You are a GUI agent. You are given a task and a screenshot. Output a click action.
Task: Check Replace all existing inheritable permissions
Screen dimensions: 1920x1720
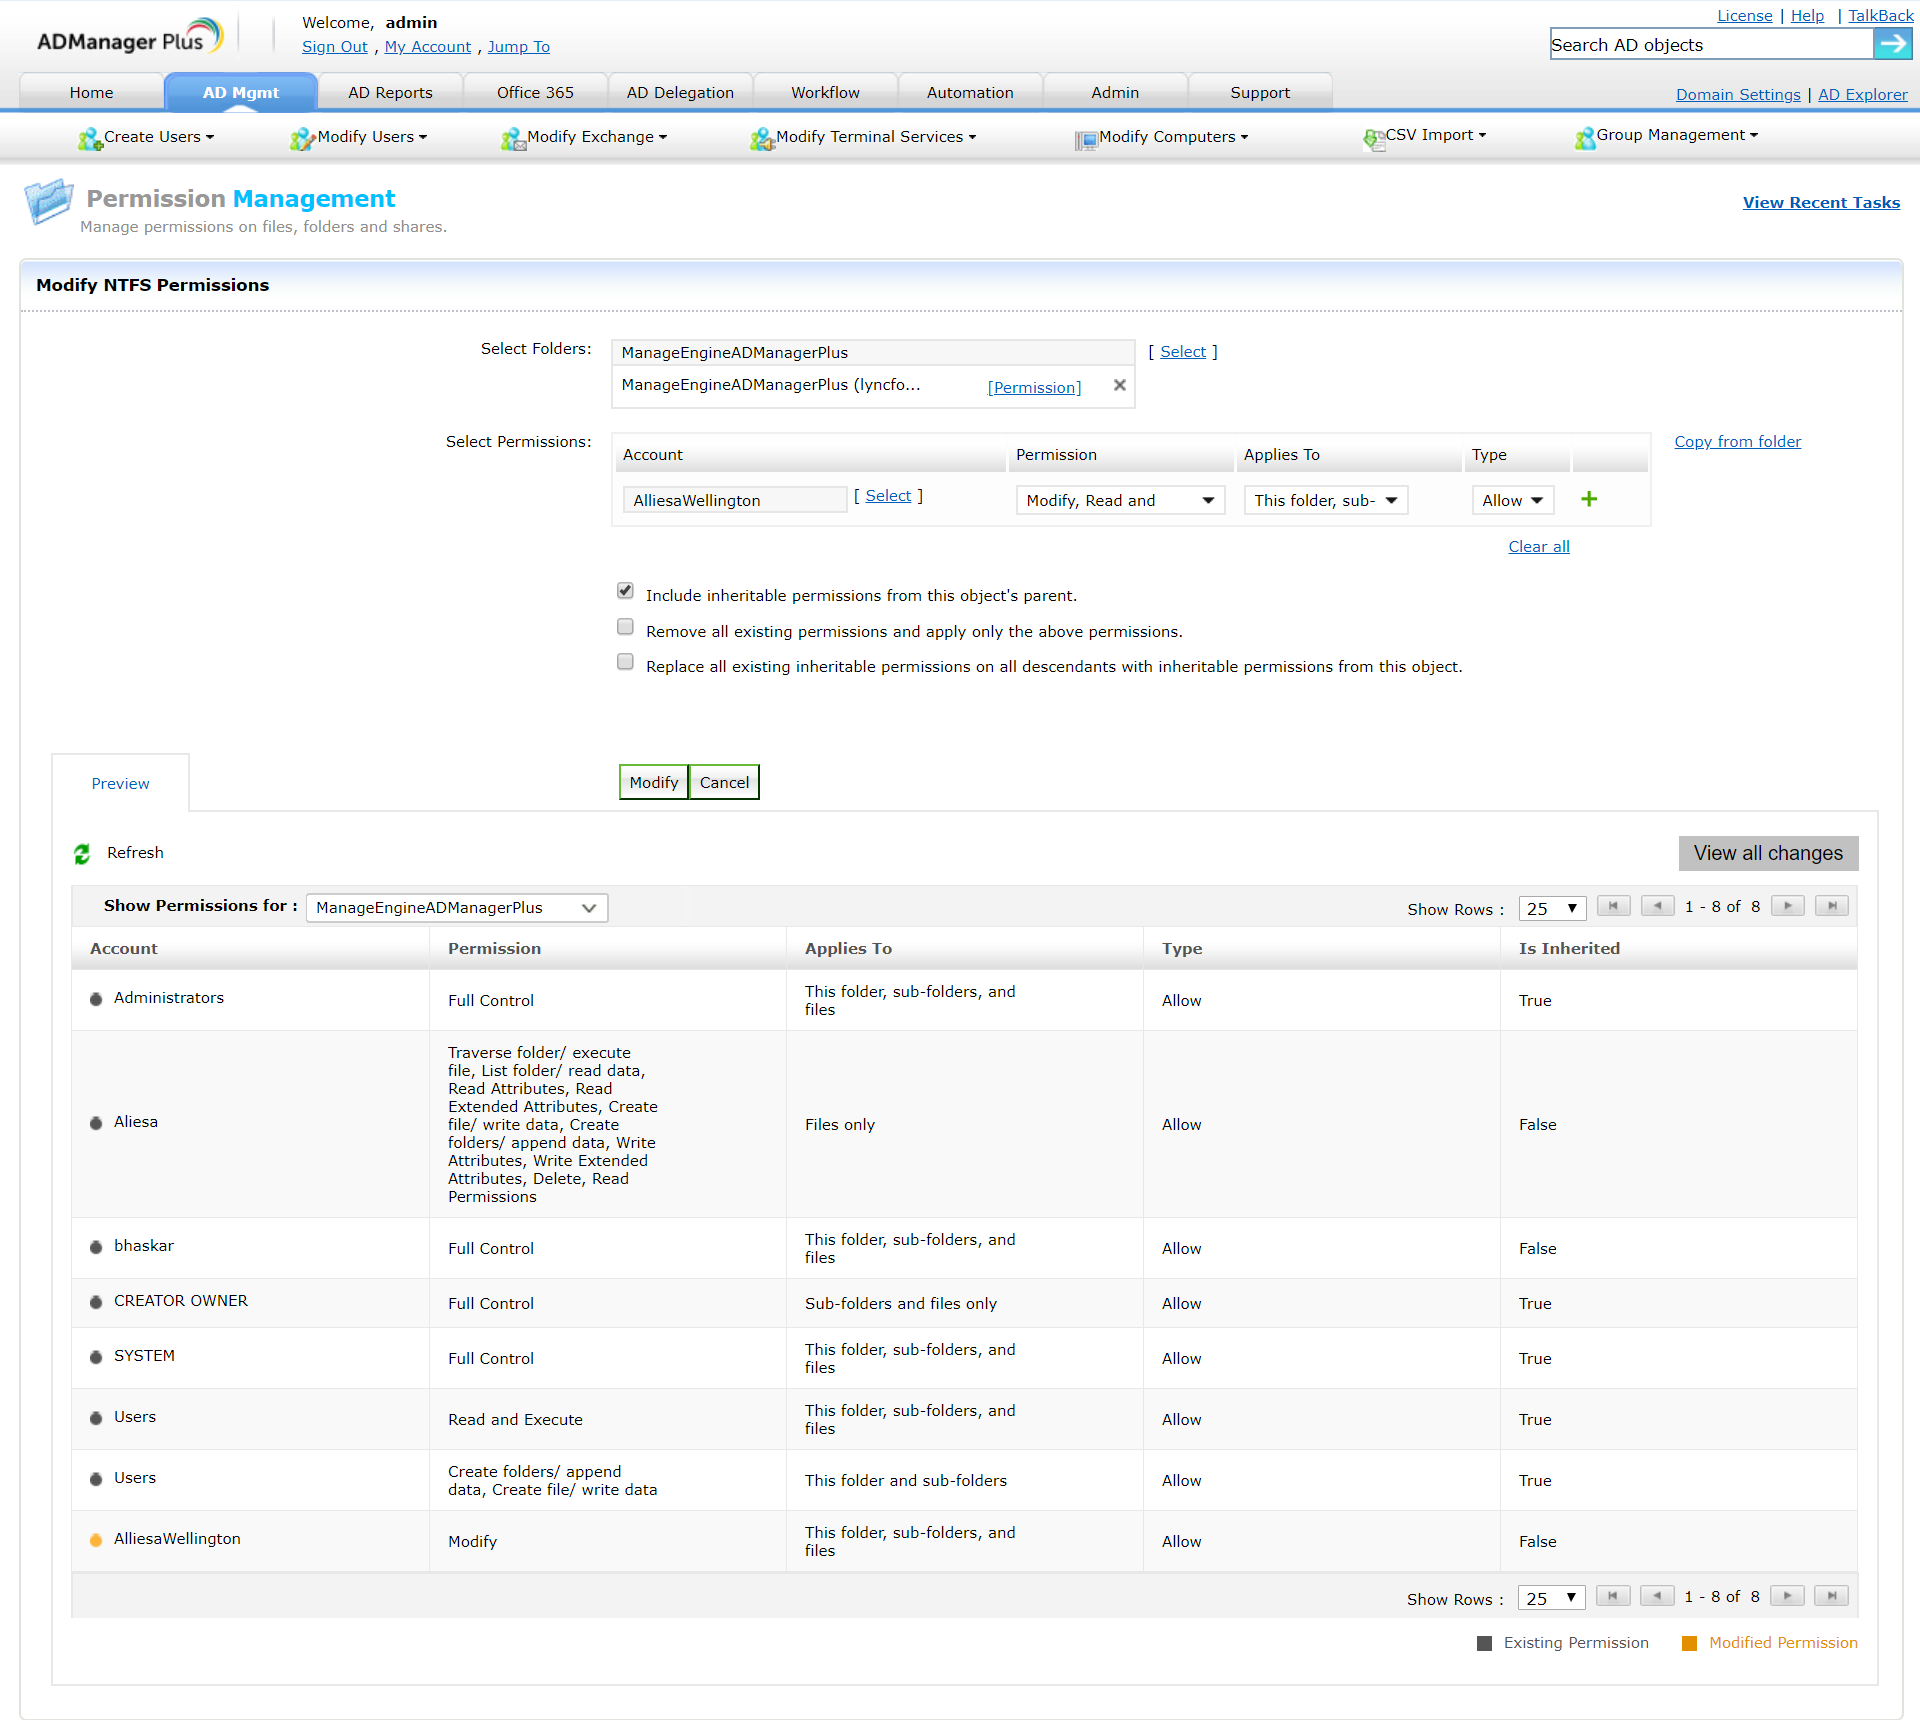(625, 662)
